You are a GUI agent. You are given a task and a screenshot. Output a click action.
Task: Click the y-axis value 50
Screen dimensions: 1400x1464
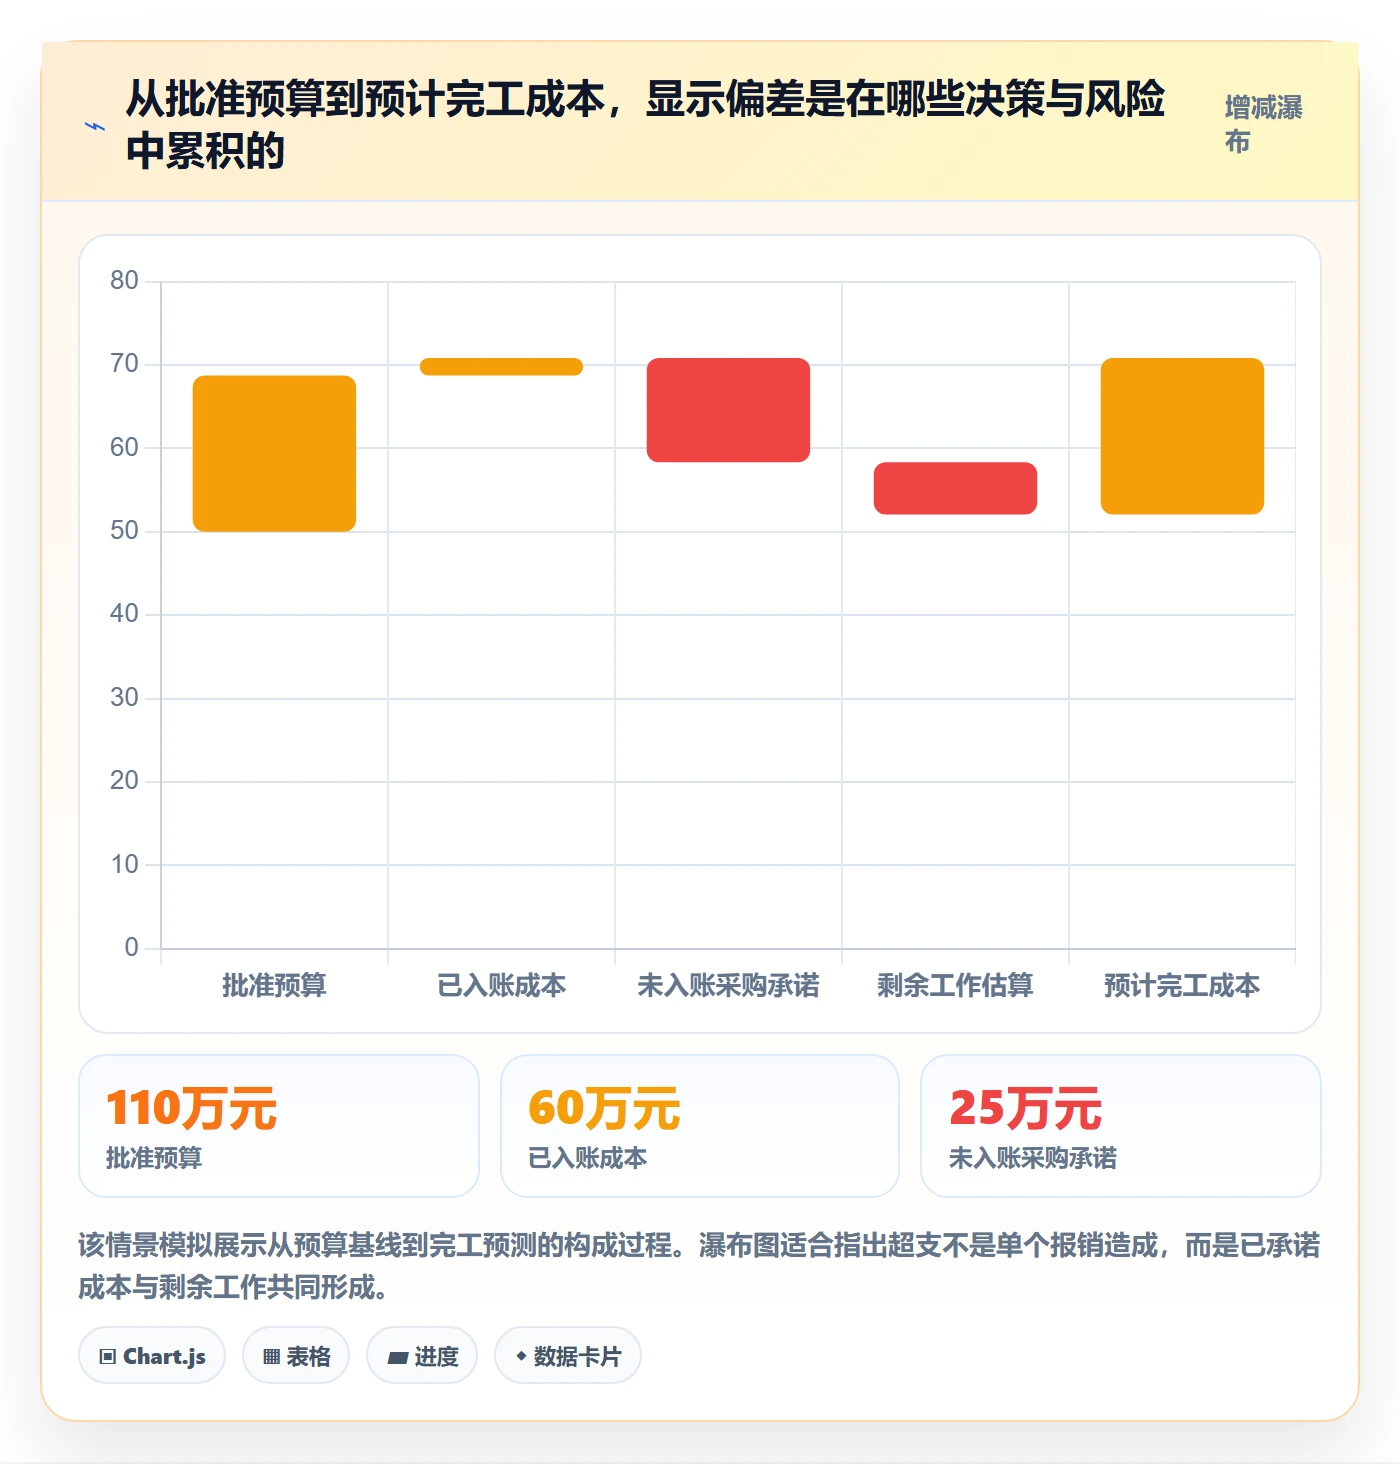pos(124,530)
